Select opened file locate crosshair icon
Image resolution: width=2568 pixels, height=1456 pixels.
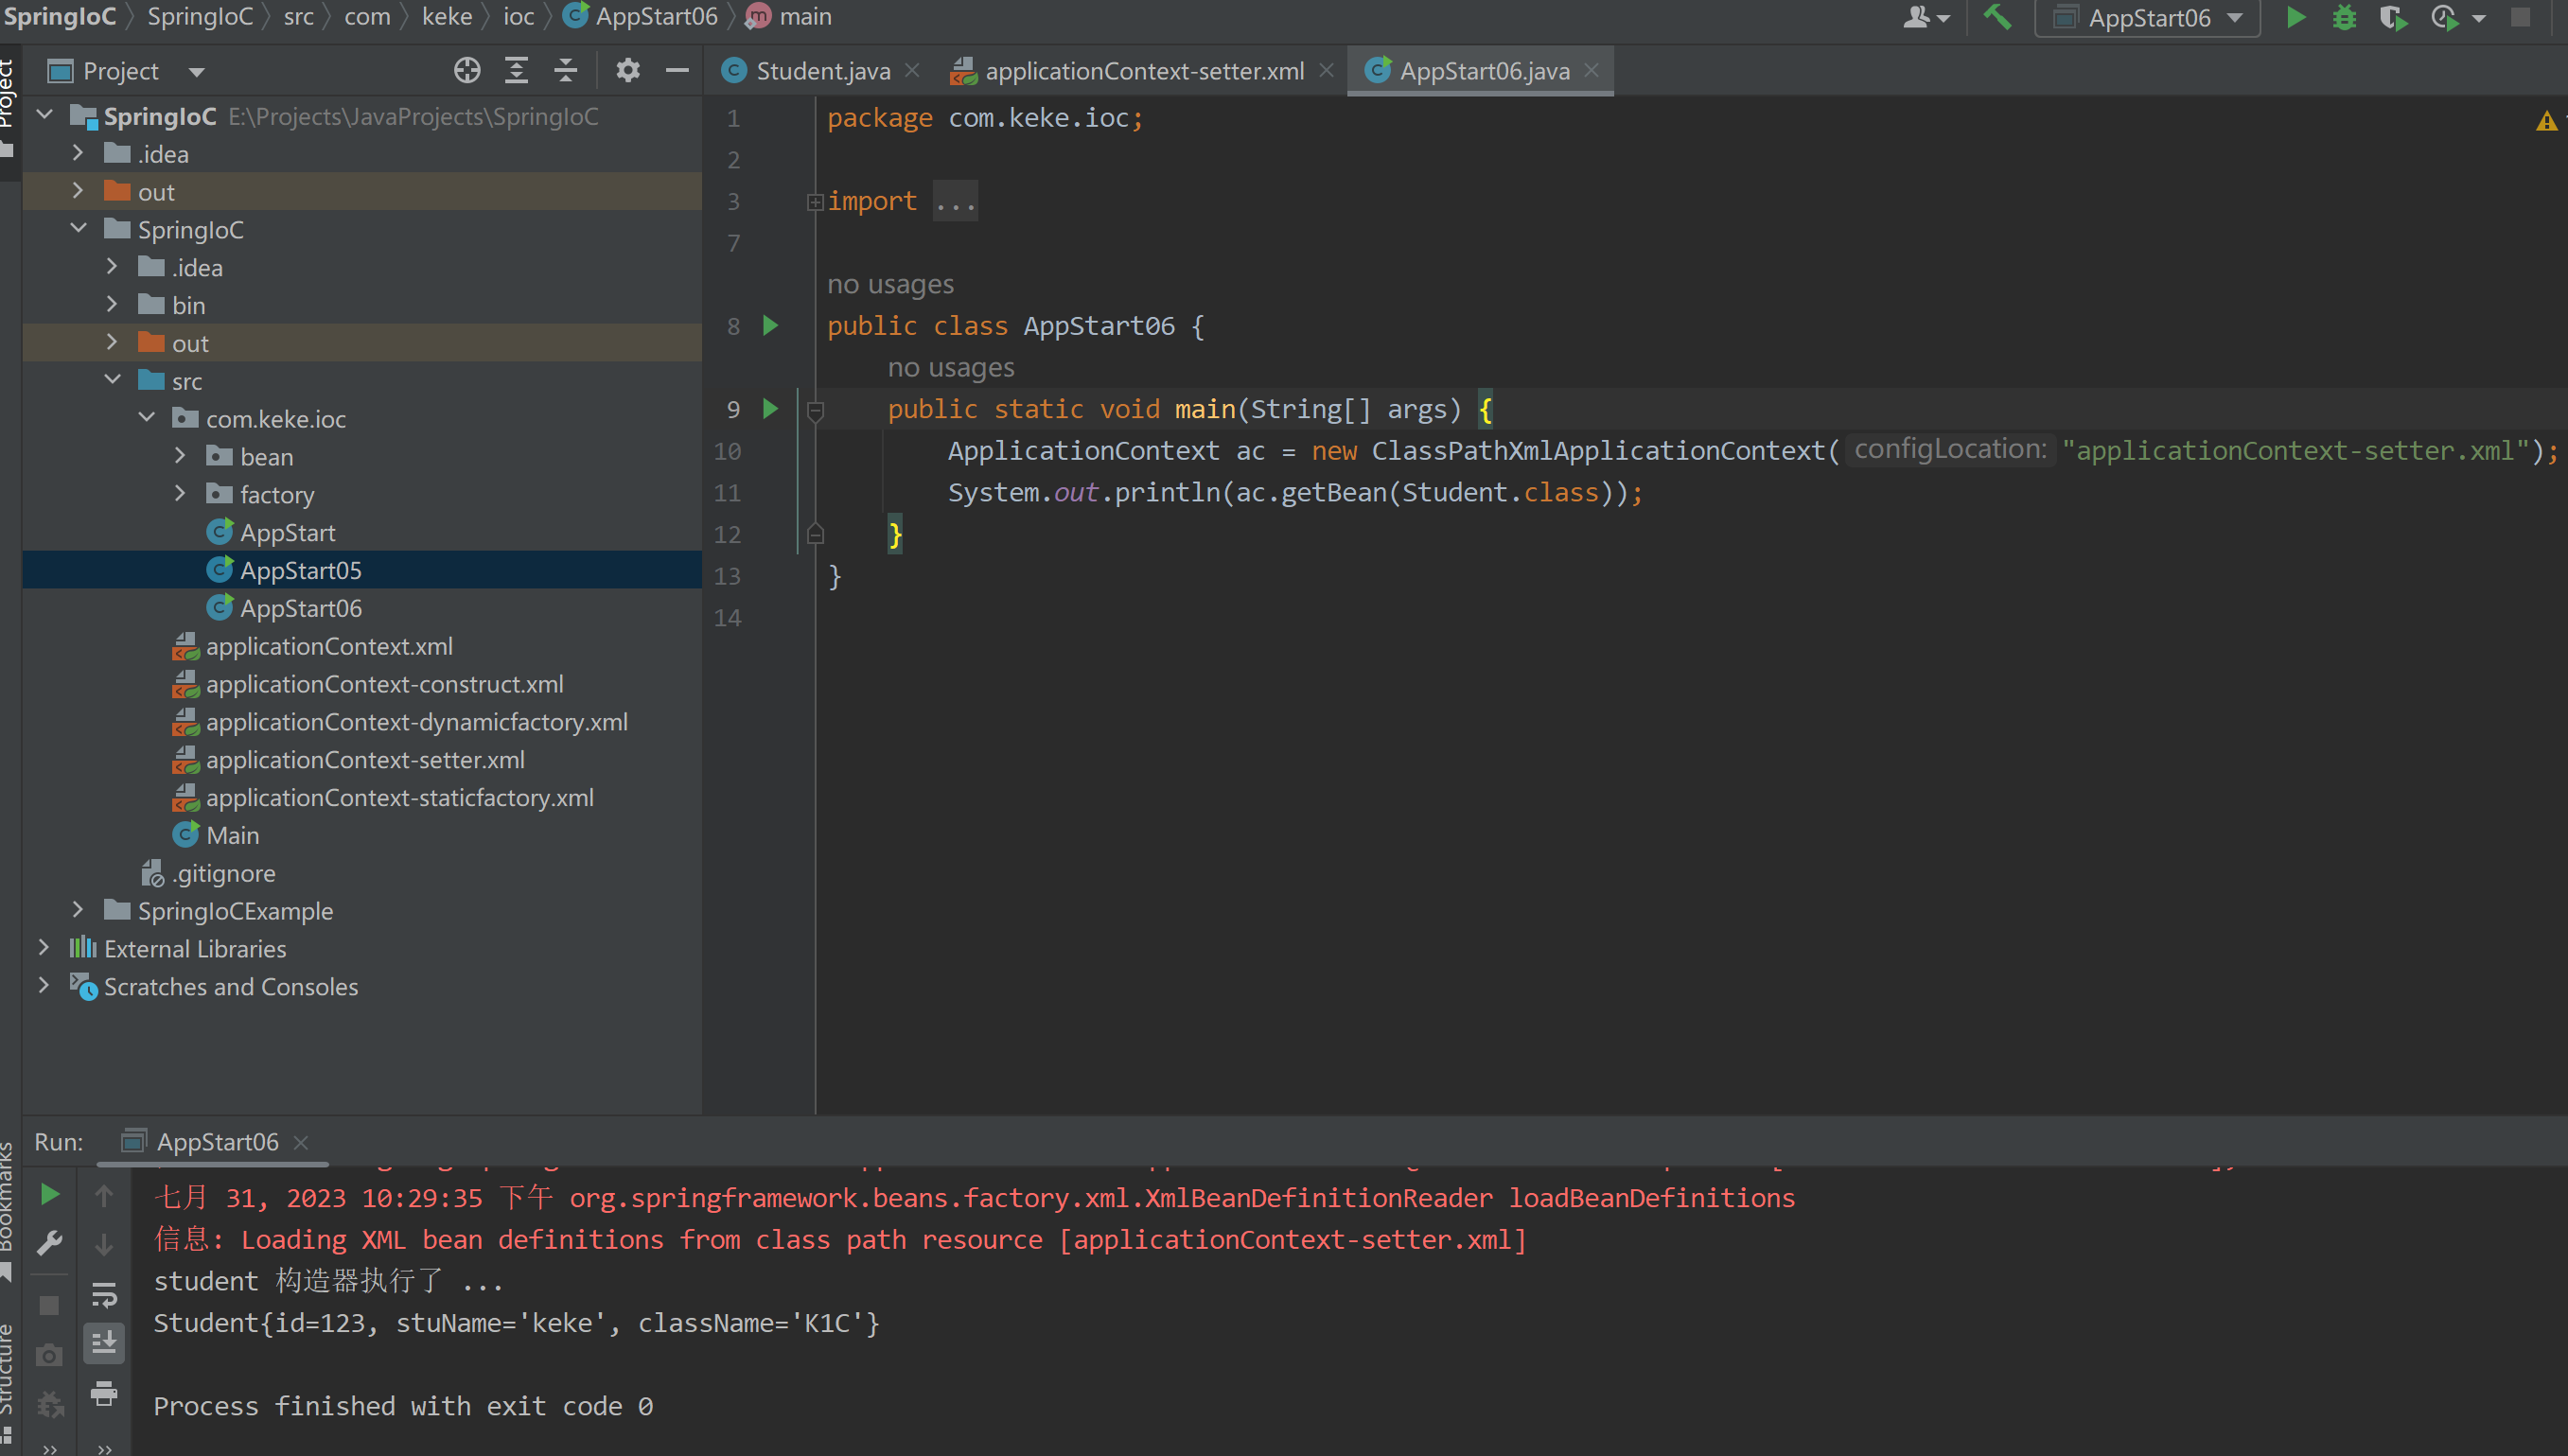(x=467, y=70)
